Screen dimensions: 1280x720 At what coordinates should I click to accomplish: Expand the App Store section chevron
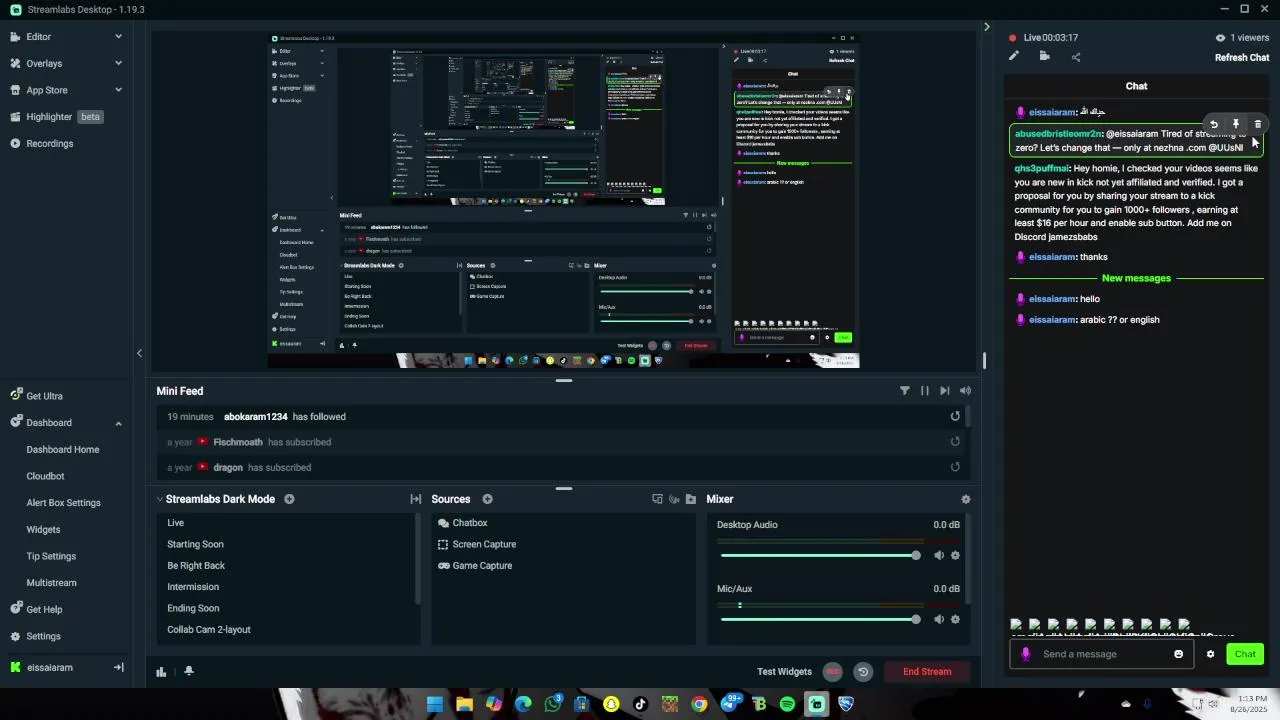pos(118,90)
